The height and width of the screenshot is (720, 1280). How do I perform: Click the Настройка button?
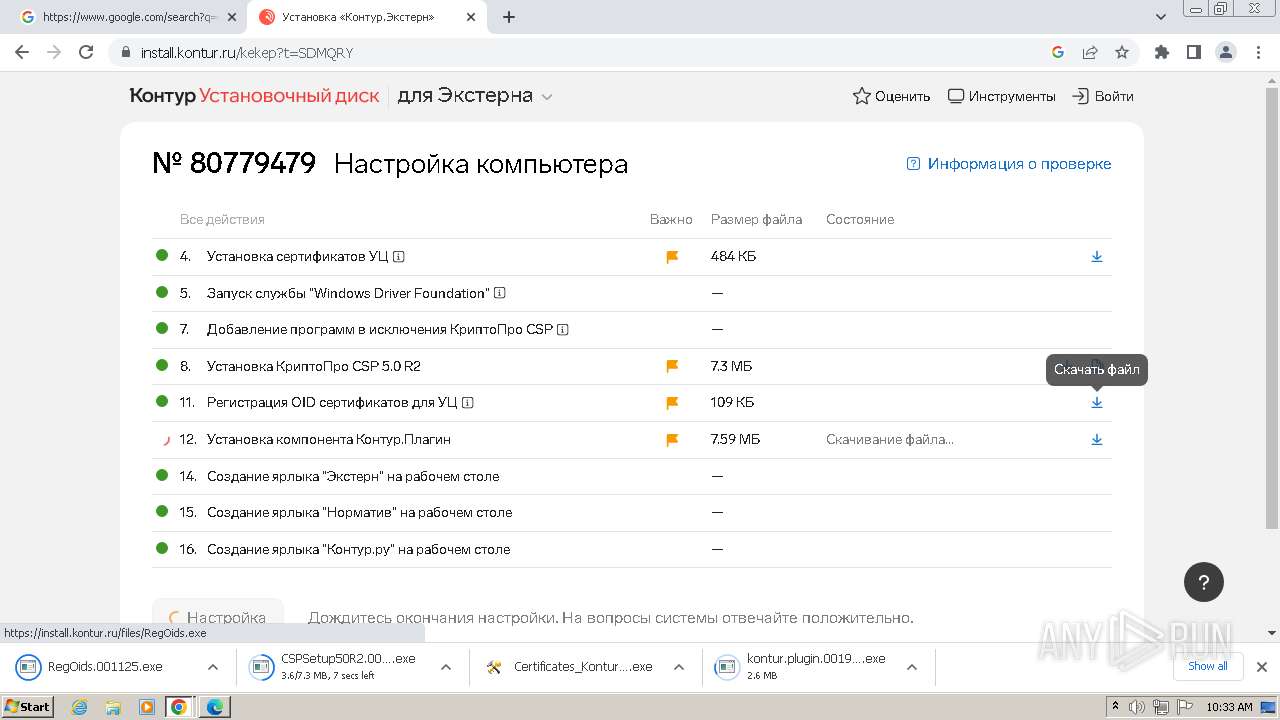pos(218,617)
